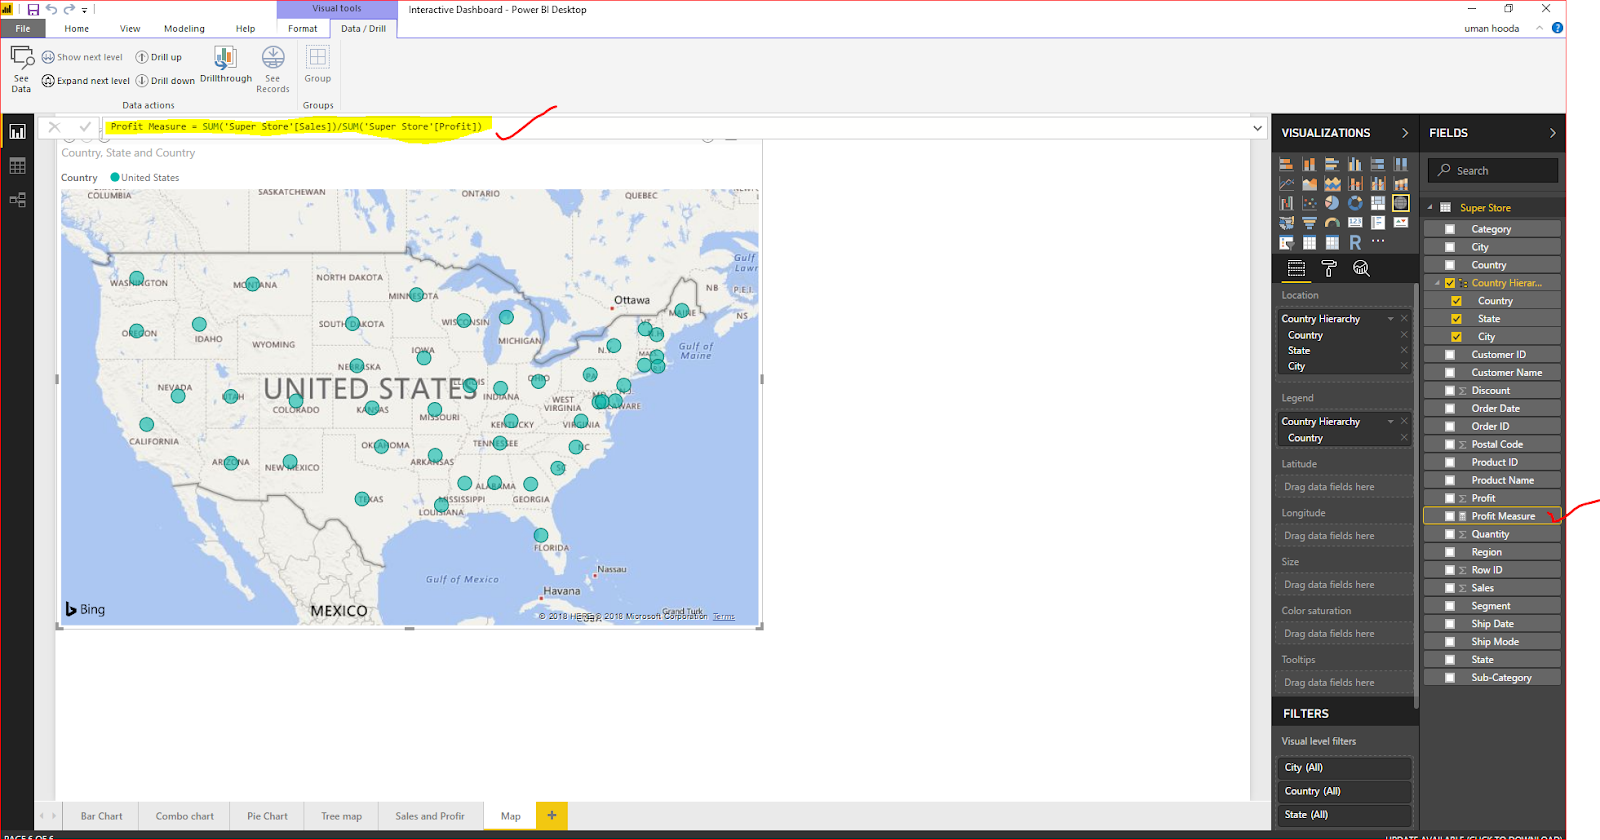
Task: Switch to Report view in left sidebar
Action: 17,132
